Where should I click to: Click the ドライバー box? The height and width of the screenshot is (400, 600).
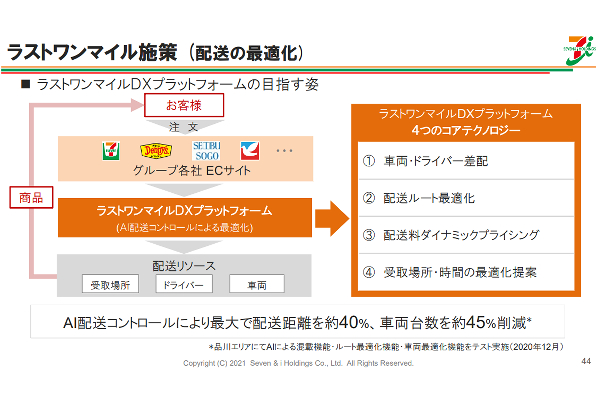pos(183,285)
